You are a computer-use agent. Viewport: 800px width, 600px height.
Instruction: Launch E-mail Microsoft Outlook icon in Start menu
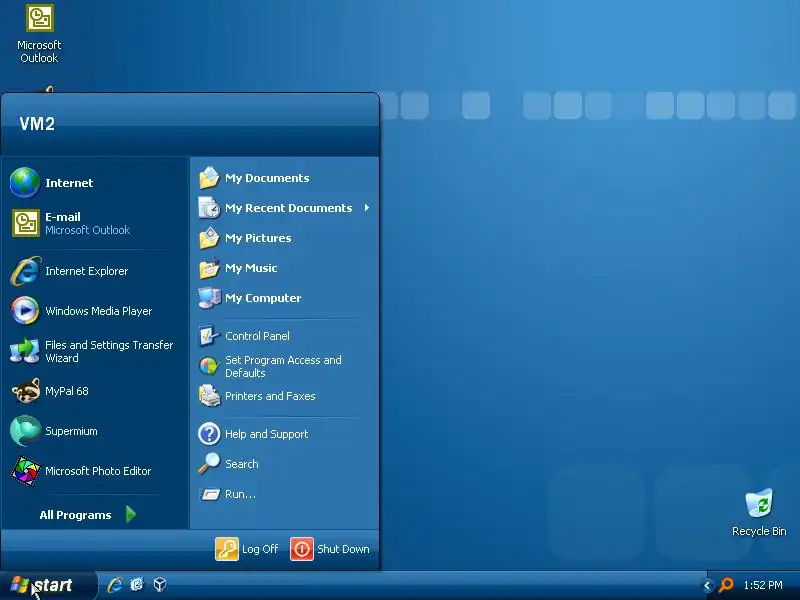26,223
